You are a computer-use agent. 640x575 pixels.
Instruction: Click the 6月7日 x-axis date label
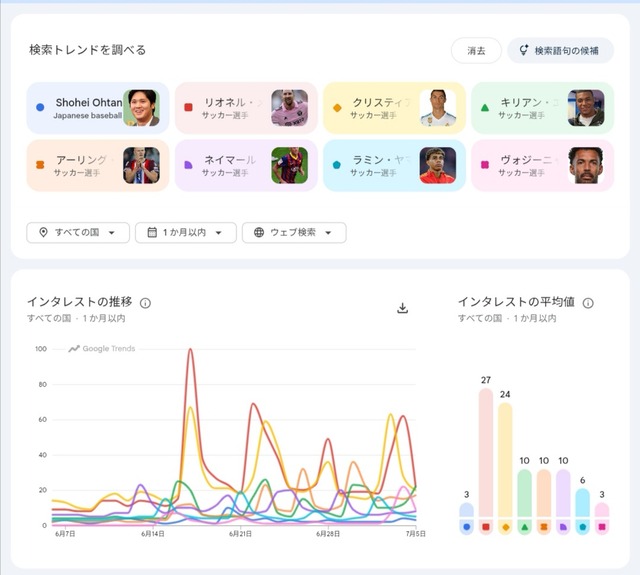[x=65, y=534]
